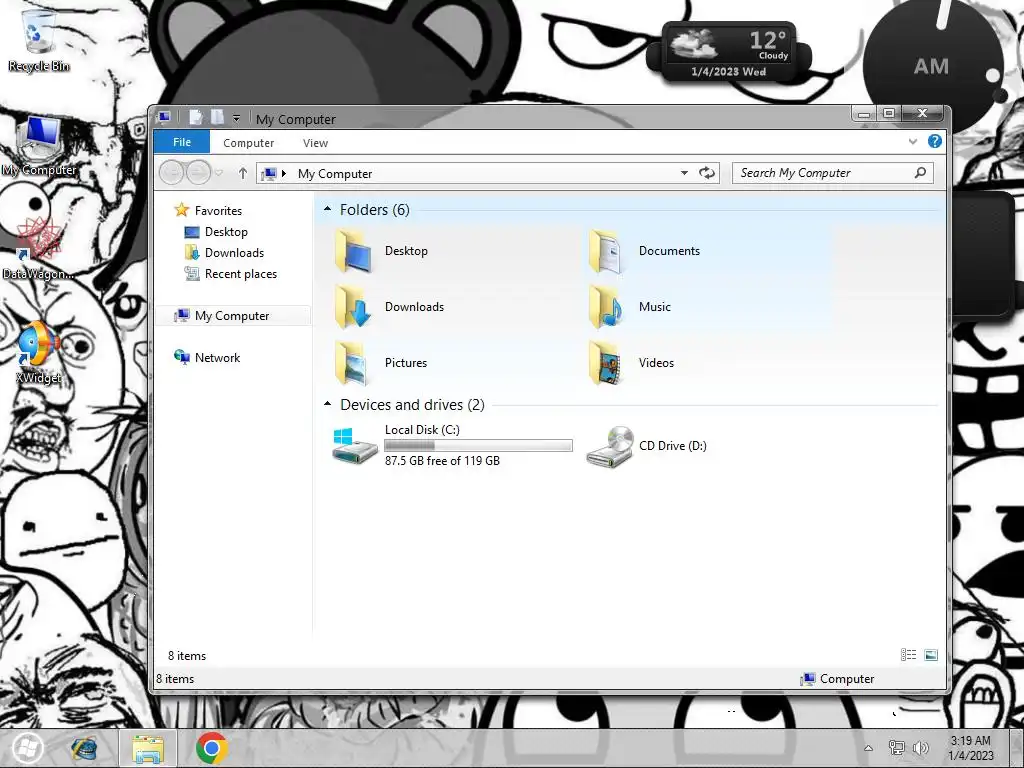
Task: Select the CD Drive (D:) icon
Action: pos(609,446)
